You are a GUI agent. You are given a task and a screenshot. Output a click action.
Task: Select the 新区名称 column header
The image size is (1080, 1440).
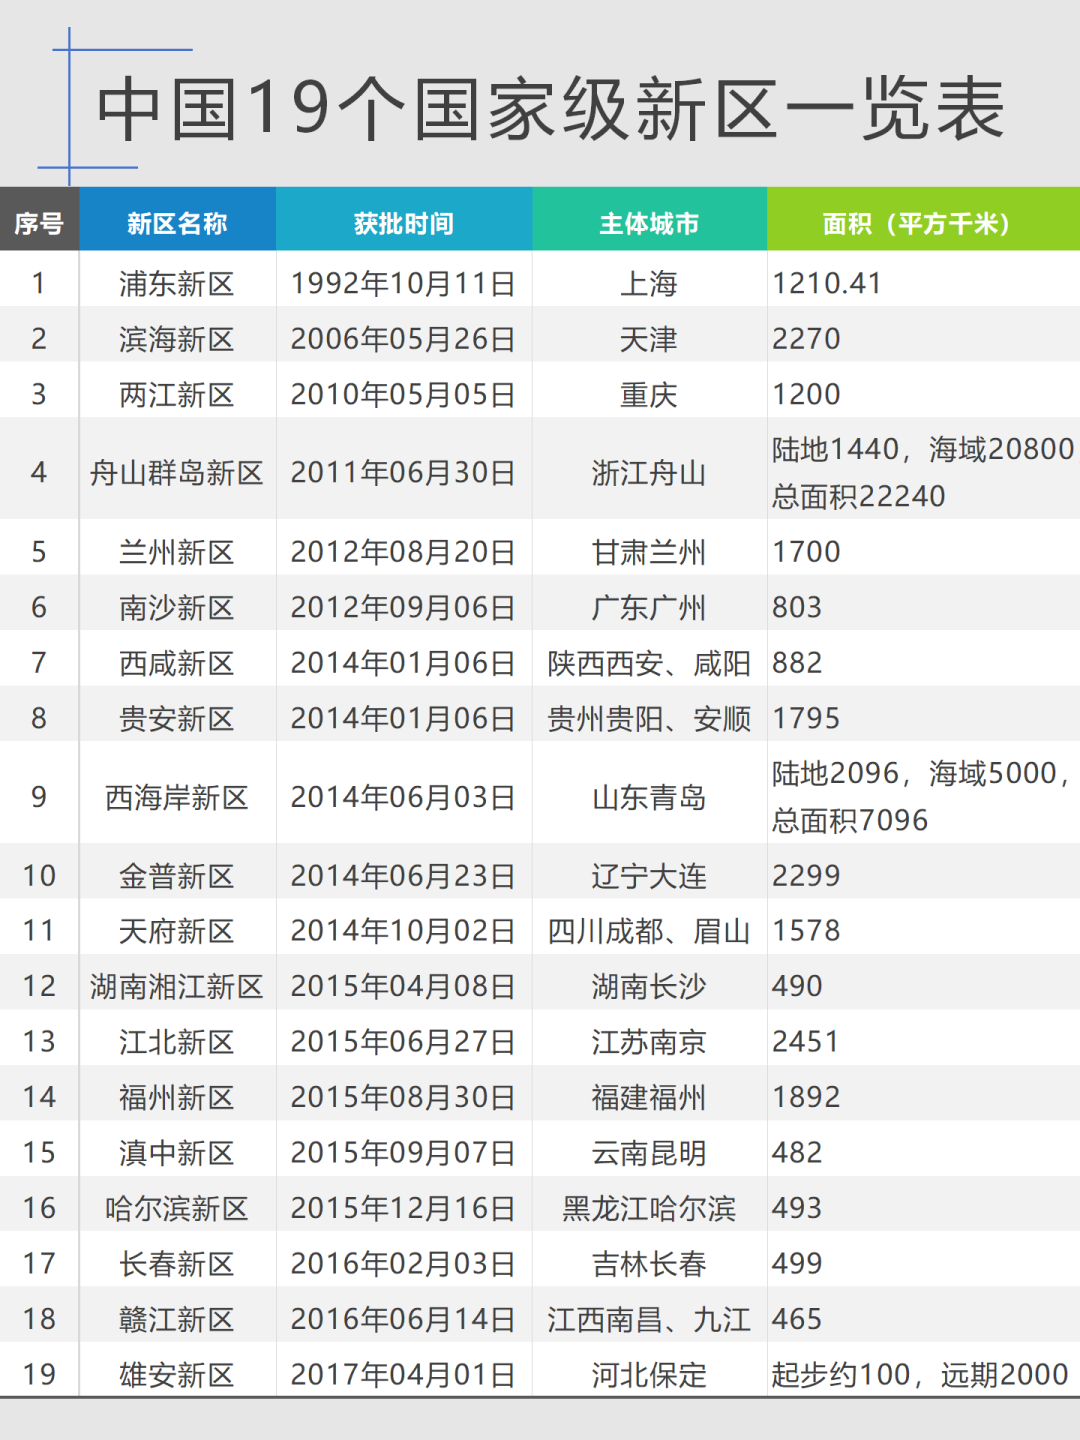(177, 223)
